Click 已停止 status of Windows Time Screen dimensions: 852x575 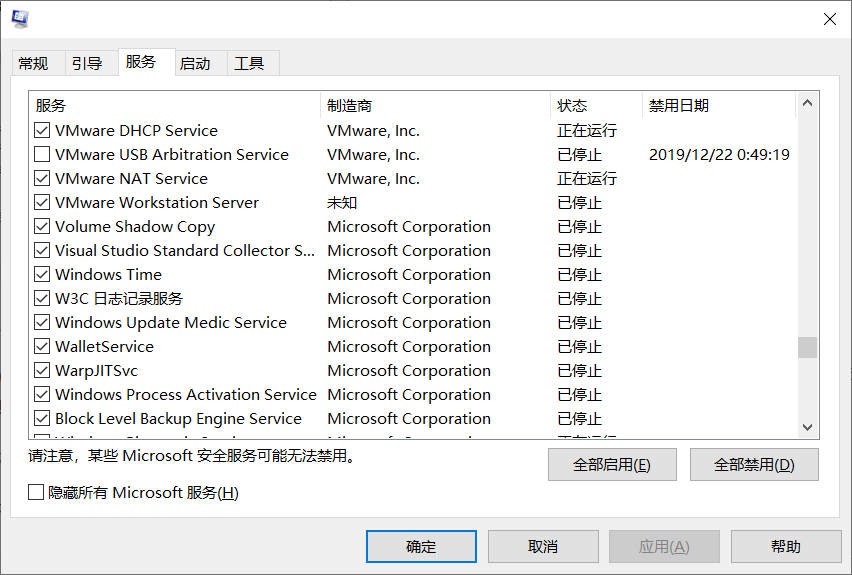click(579, 274)
